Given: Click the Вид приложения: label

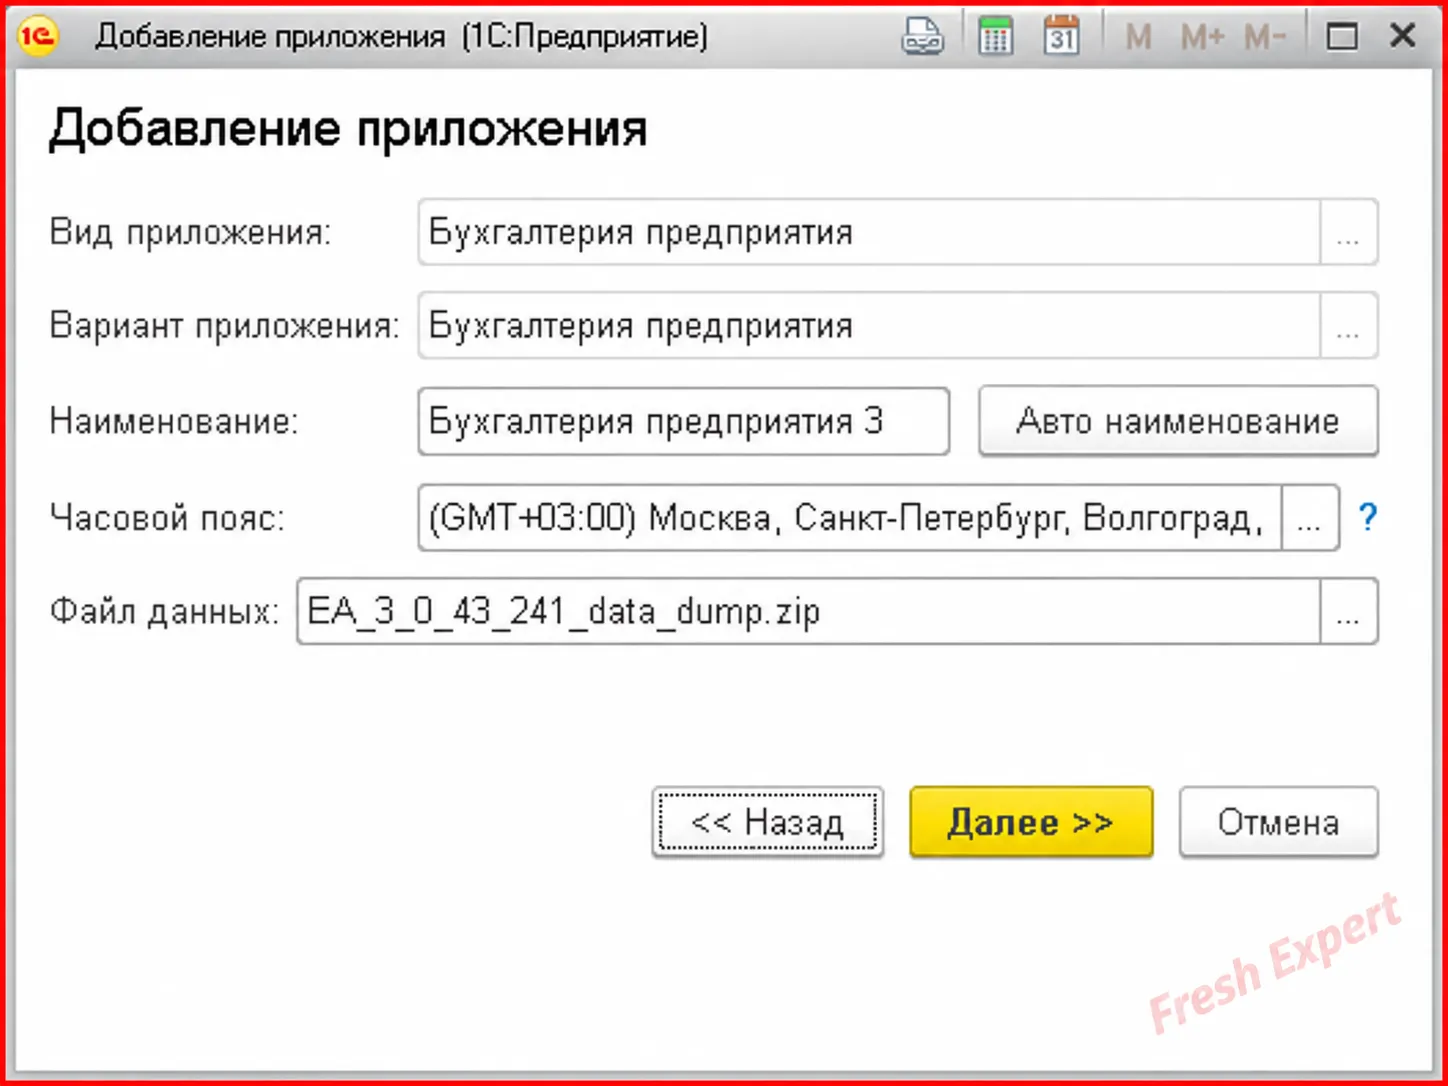Looking at the screenshot, I should pos(190,232).
